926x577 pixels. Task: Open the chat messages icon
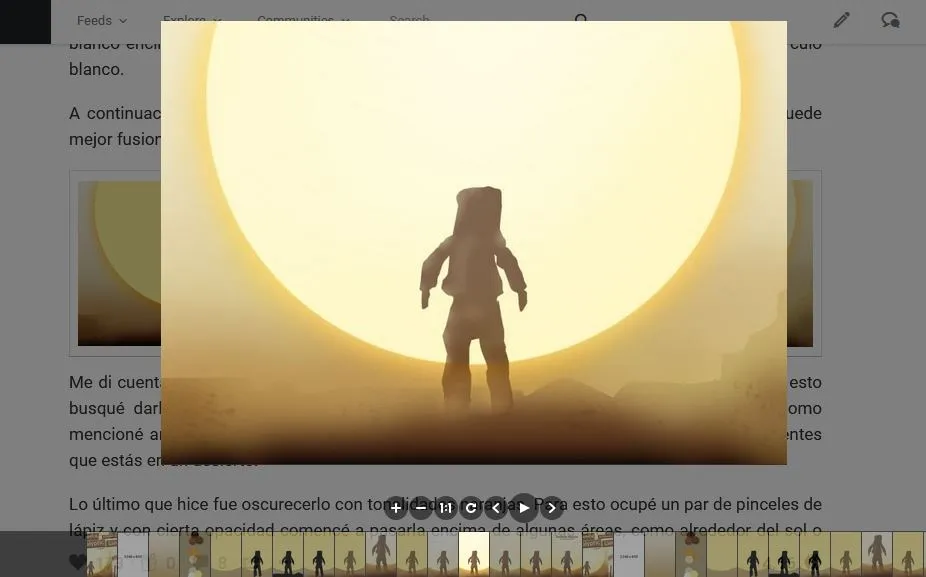click(x=890, y=20)
